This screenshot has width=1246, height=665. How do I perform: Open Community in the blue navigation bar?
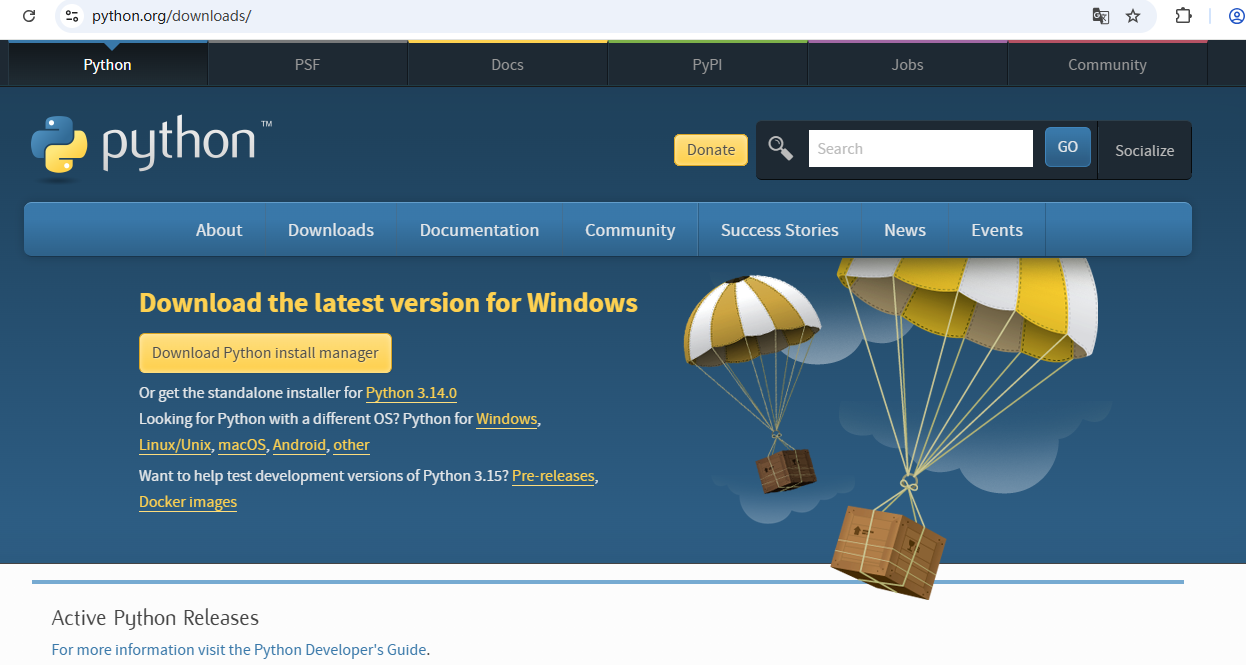(630, 230)
